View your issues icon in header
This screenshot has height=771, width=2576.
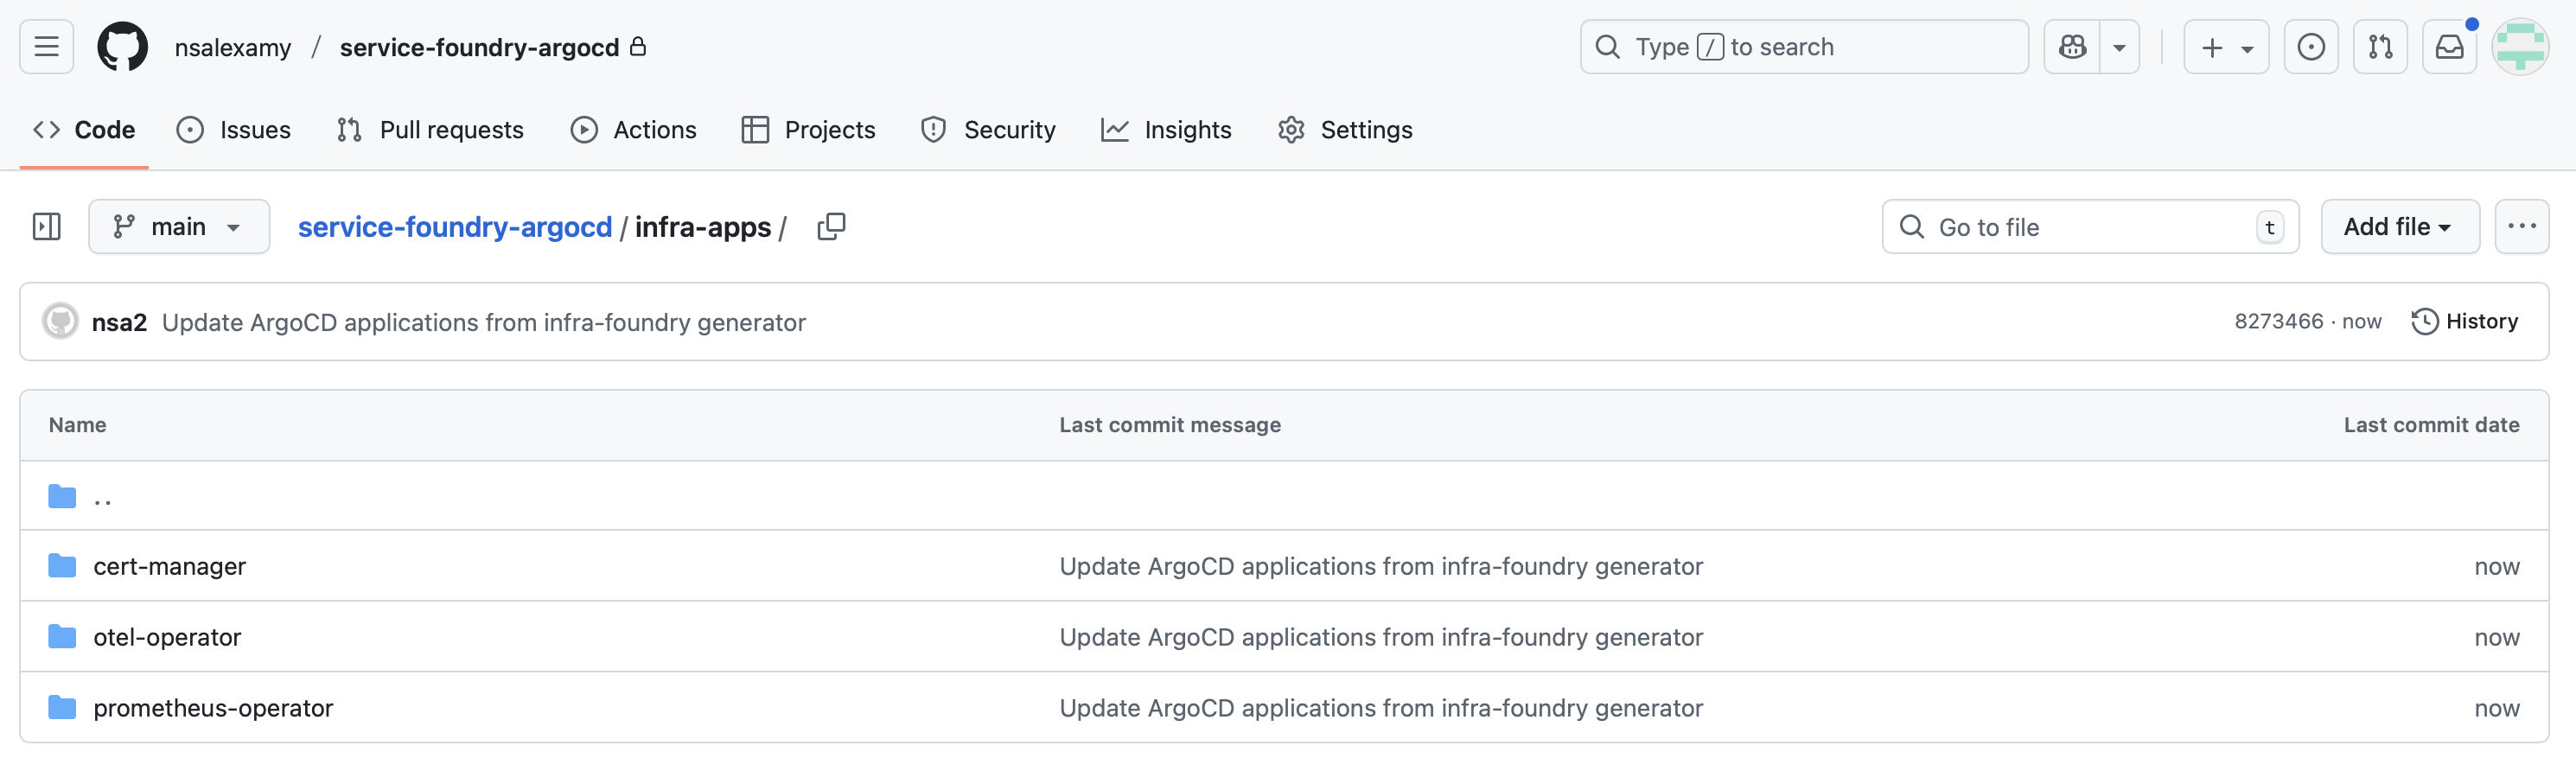2311,47
